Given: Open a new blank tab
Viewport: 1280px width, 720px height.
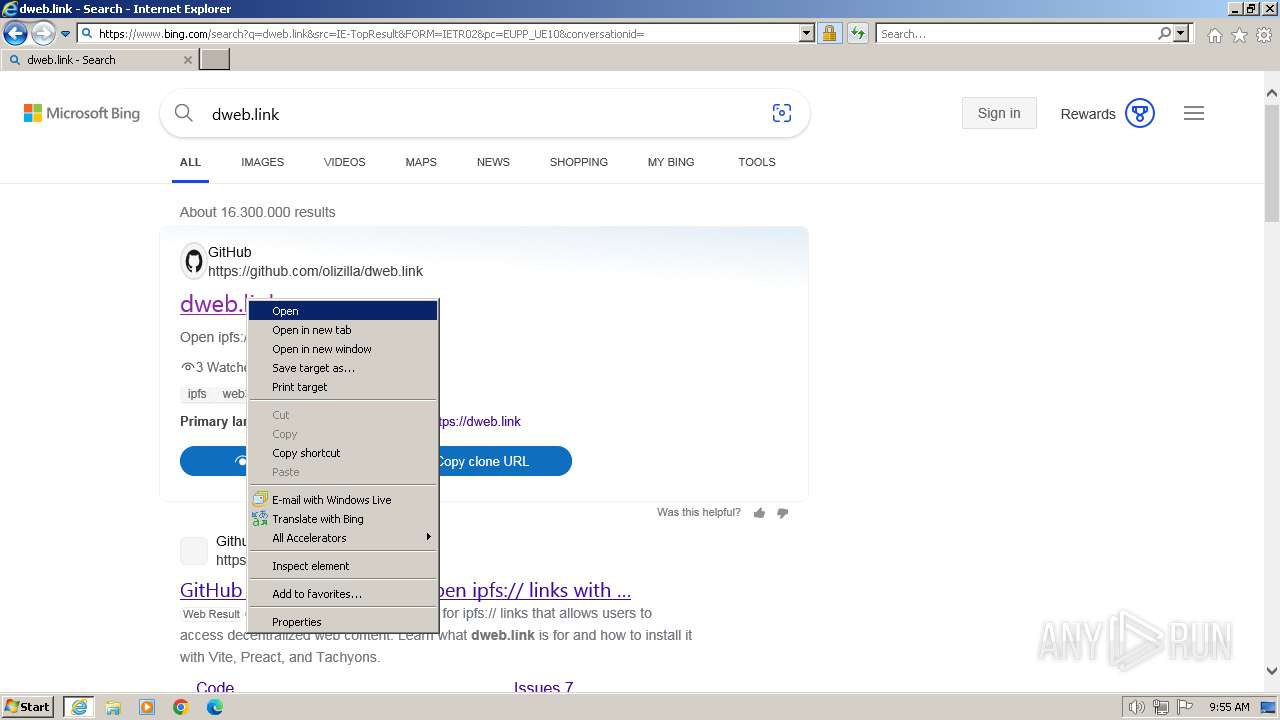Looking at the screenshot, I should click(x=215, y=60).
